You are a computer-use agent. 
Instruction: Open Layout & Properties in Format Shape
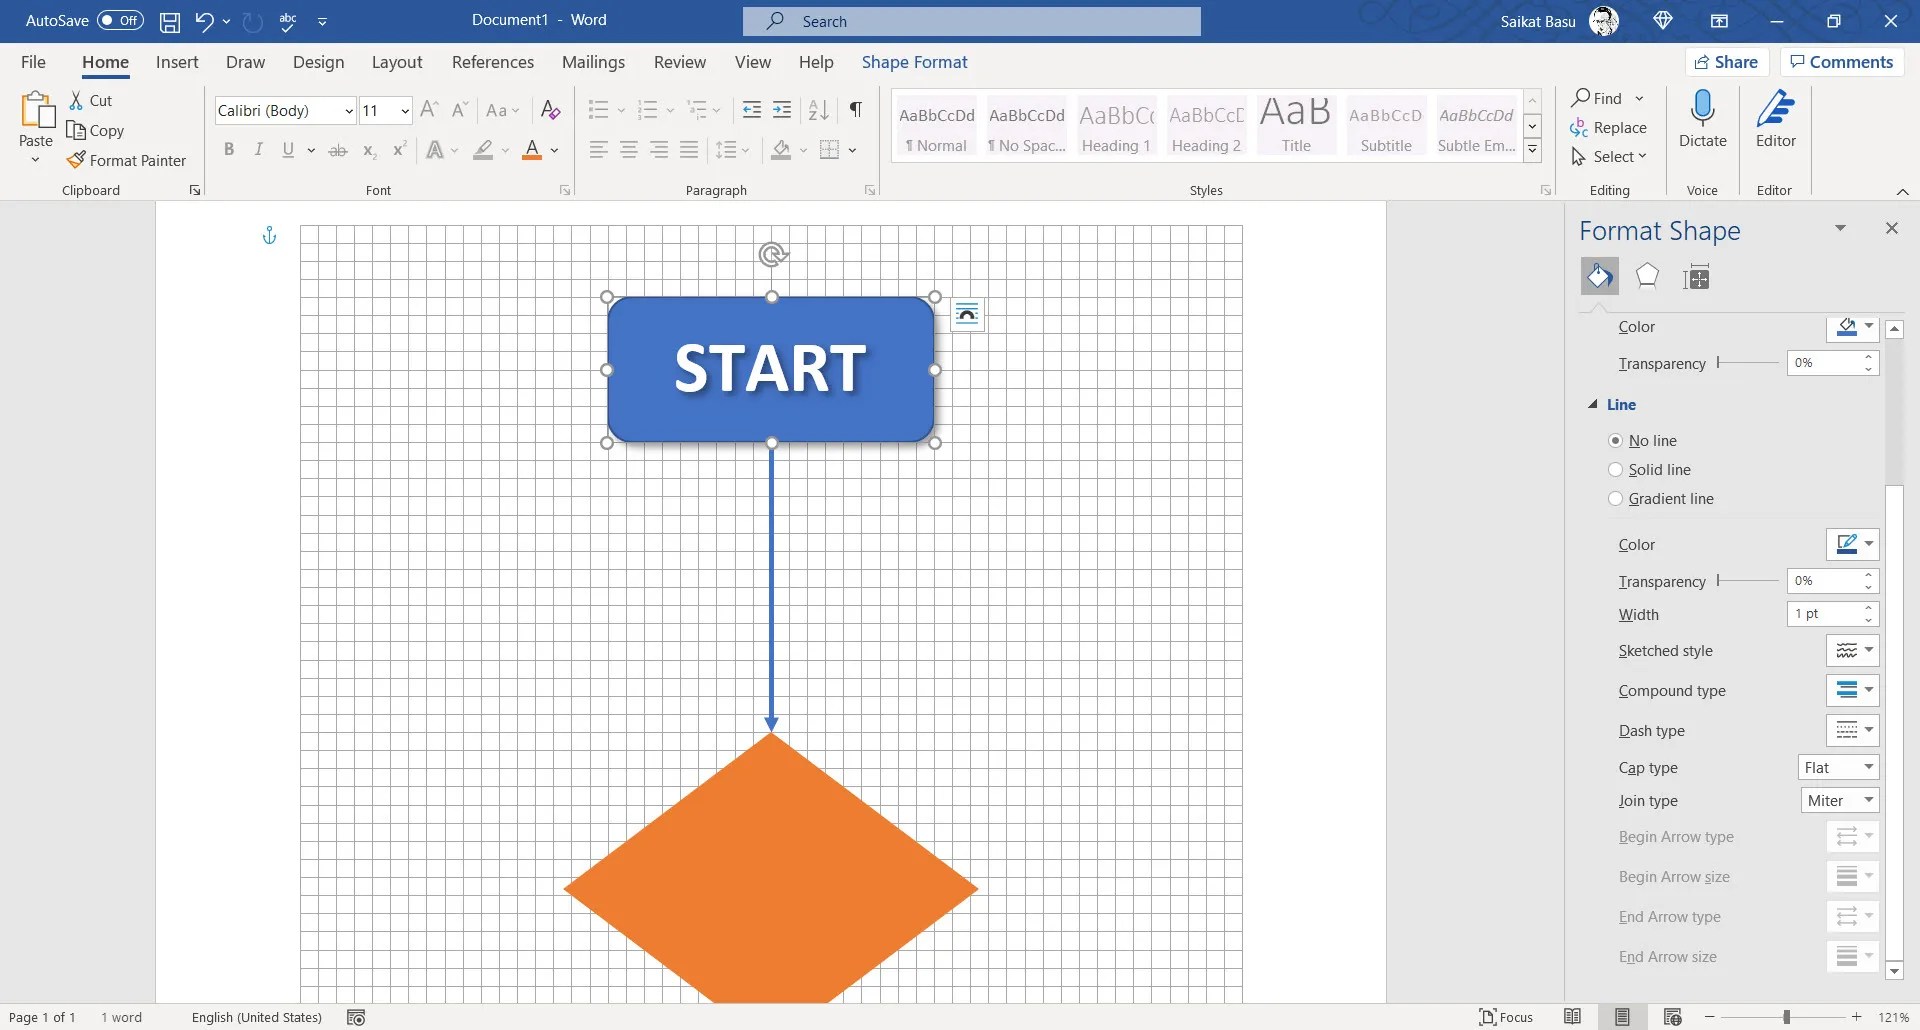(1698, 276)
